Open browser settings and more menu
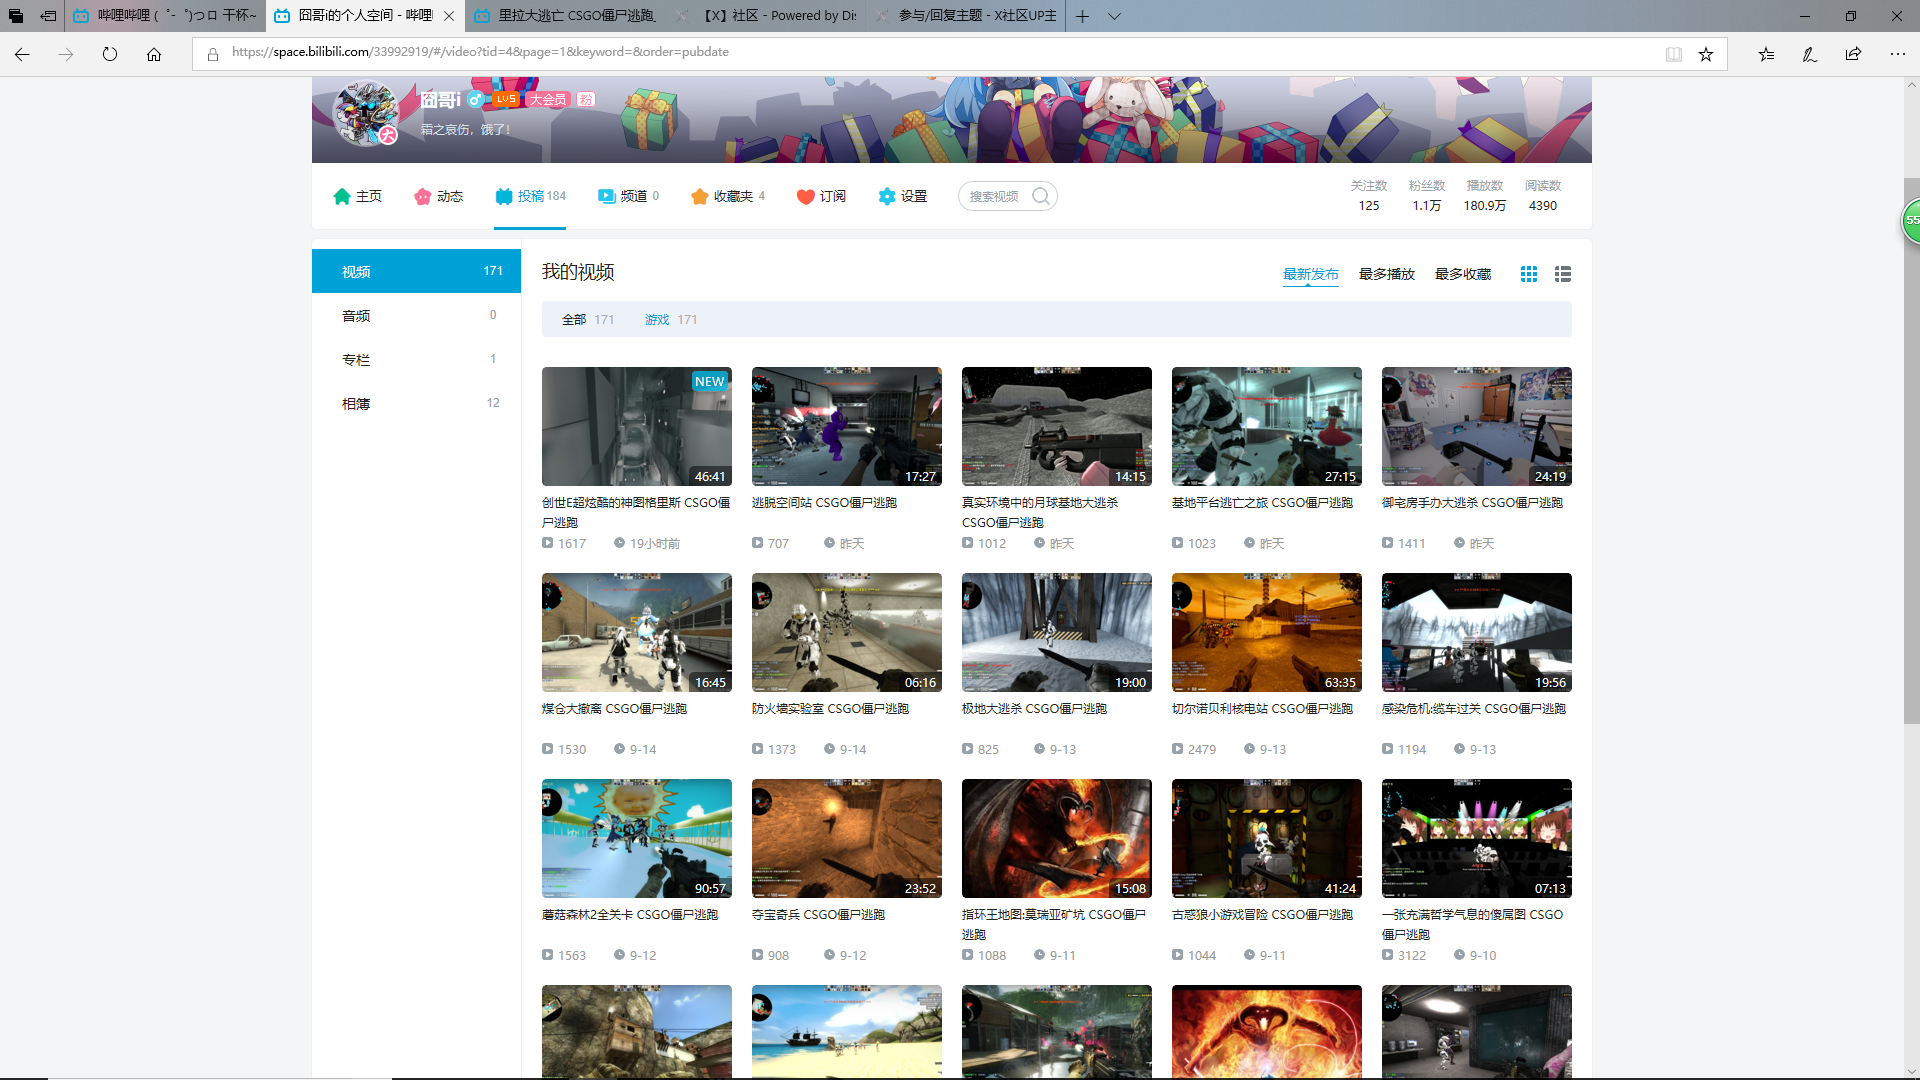The image size is (1920, 1080). pos(1897,54)
